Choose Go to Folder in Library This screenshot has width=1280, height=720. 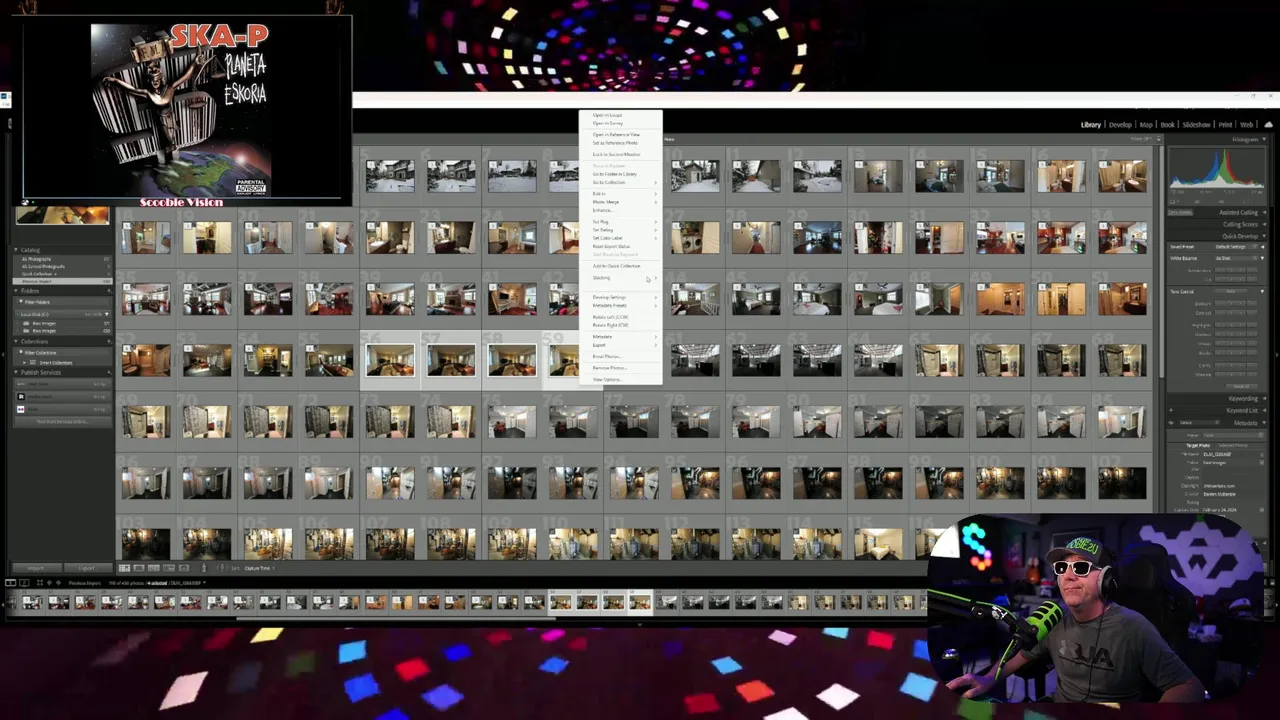620,174
